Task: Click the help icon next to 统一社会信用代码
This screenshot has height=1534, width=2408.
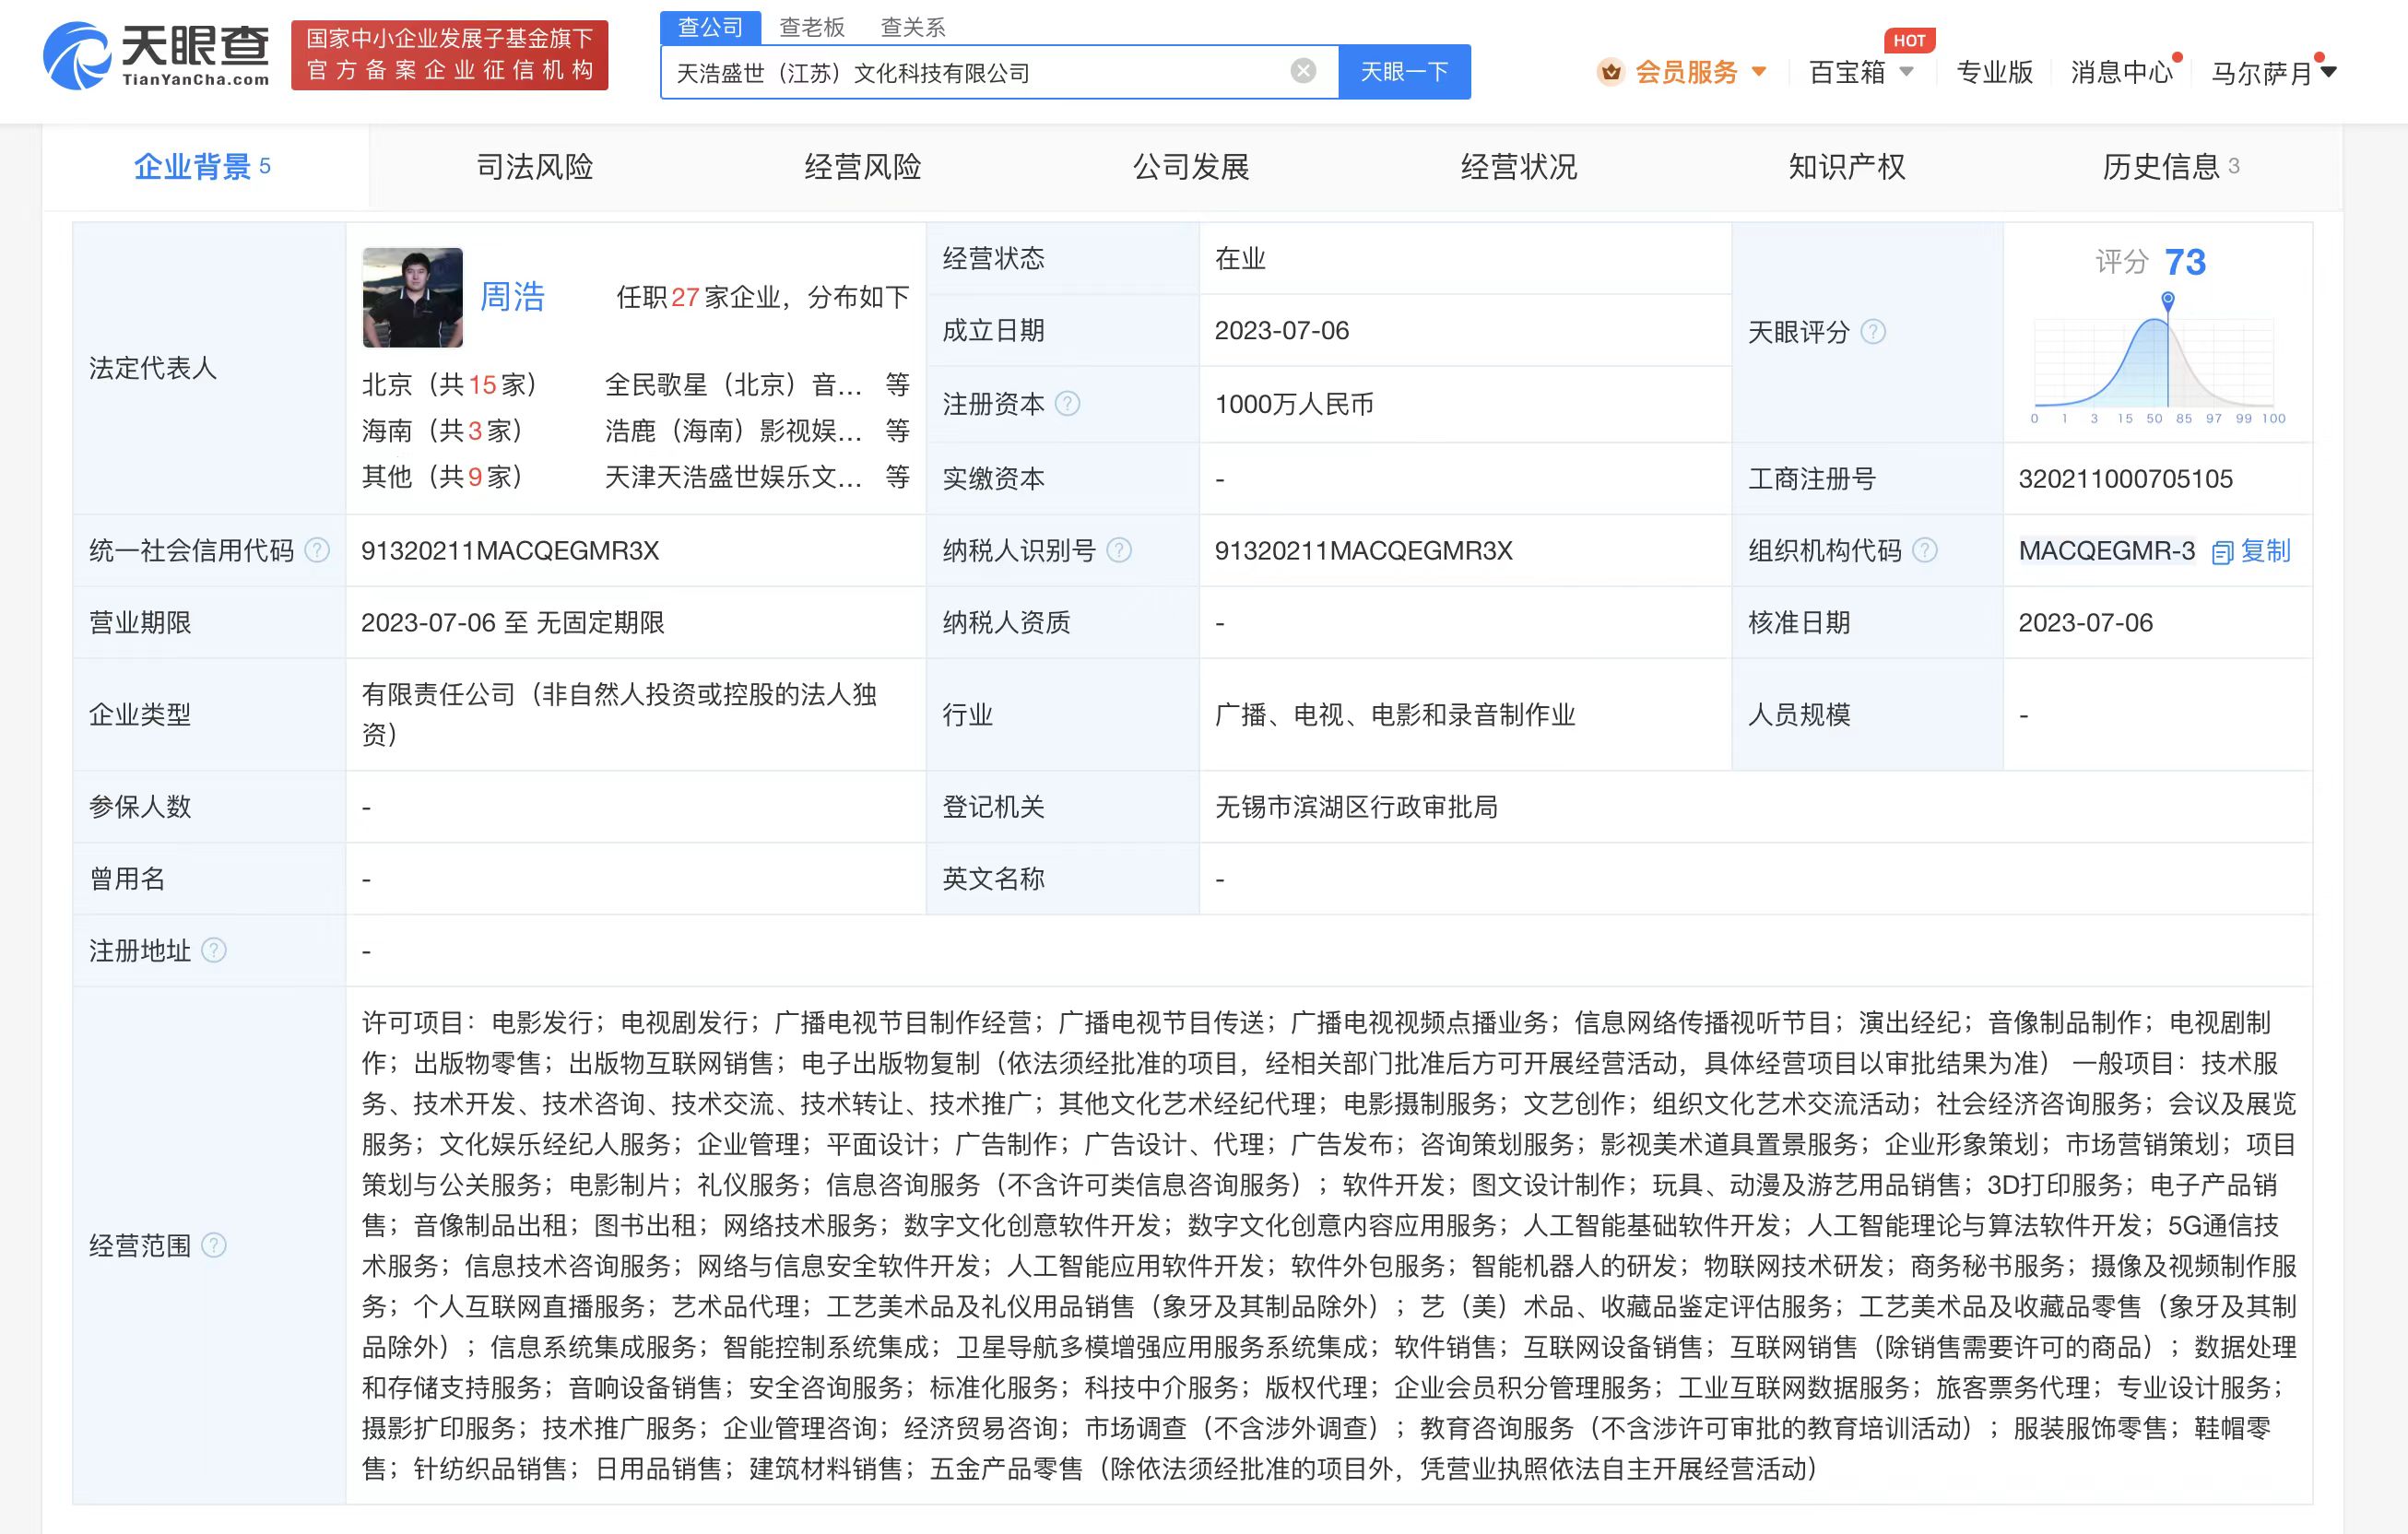Action: (x=317, y=550)
